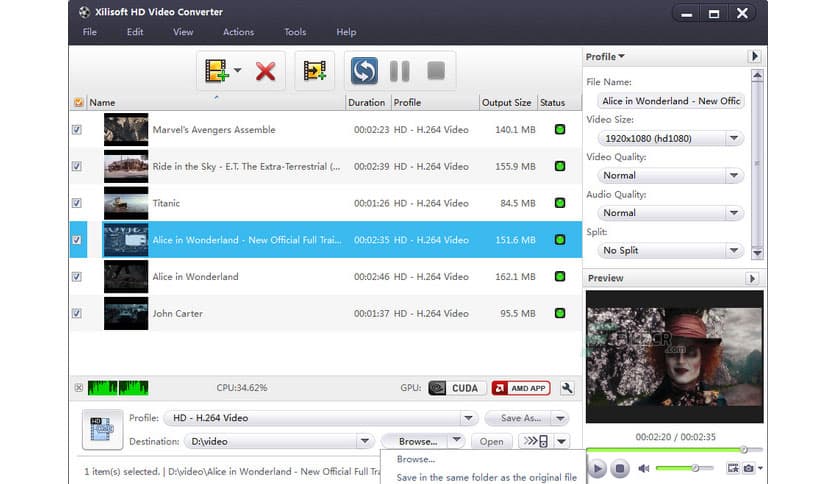Stop conversion with the toolbar stop icon
Image resolution: width=836 pixels, height=484 pixels.
(436, 70)
